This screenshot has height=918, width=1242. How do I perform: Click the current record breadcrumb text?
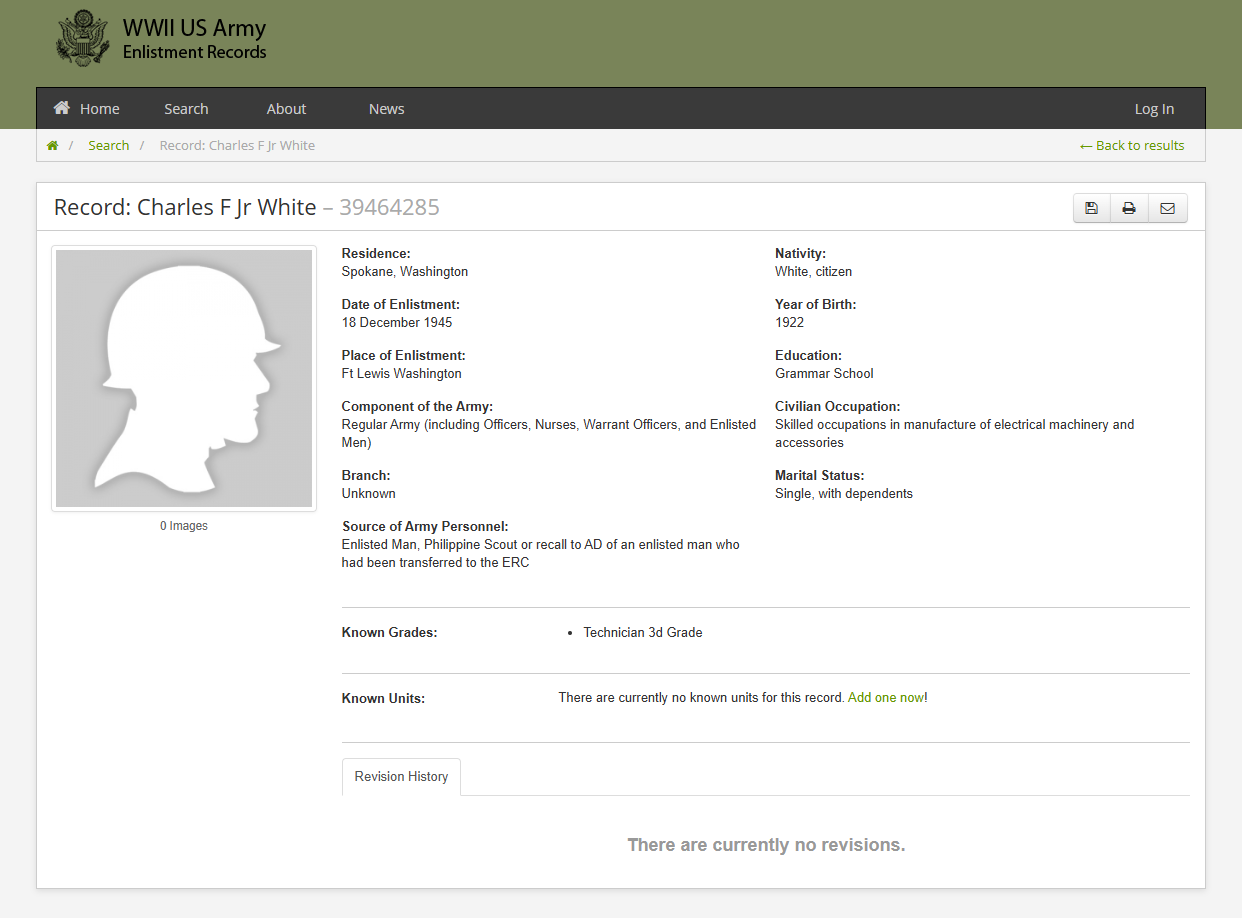coord(237,146)
